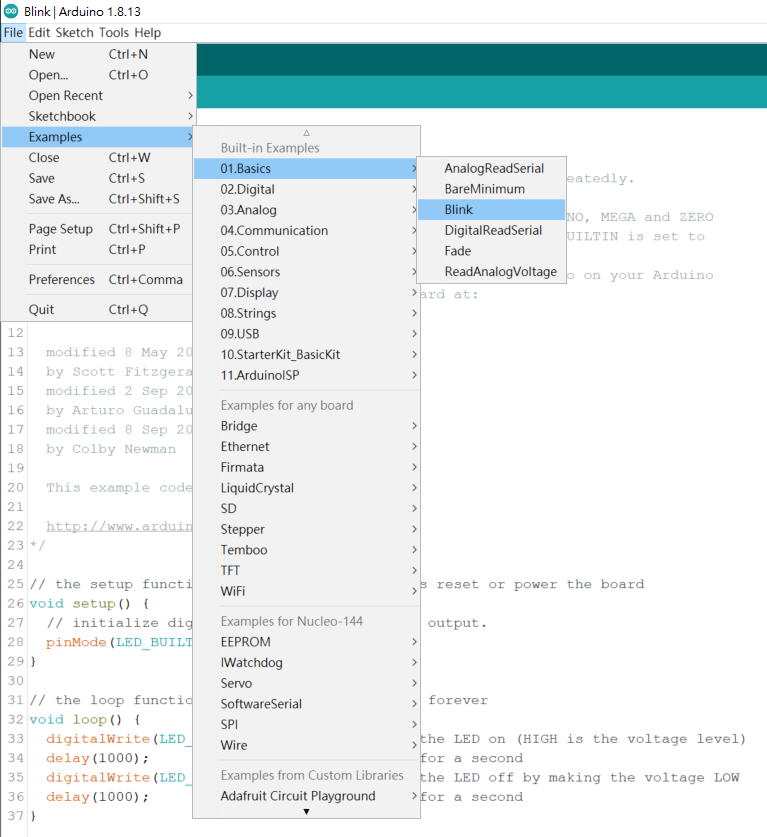Open the Firmata library examples
The width and height of the screenshot is (767, 837).
(x=306, y=468)
